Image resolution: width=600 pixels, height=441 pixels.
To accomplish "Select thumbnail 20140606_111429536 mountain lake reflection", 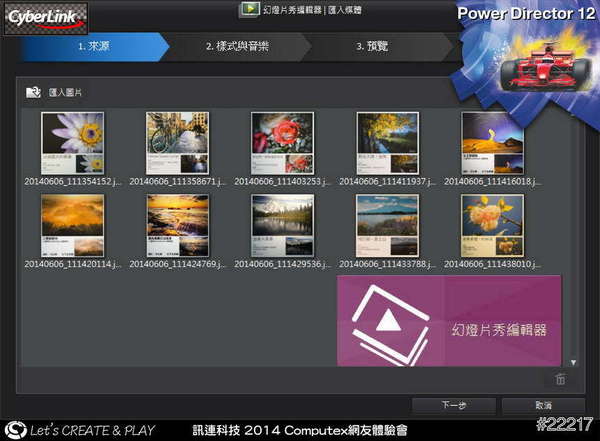I will click(282, 225).
